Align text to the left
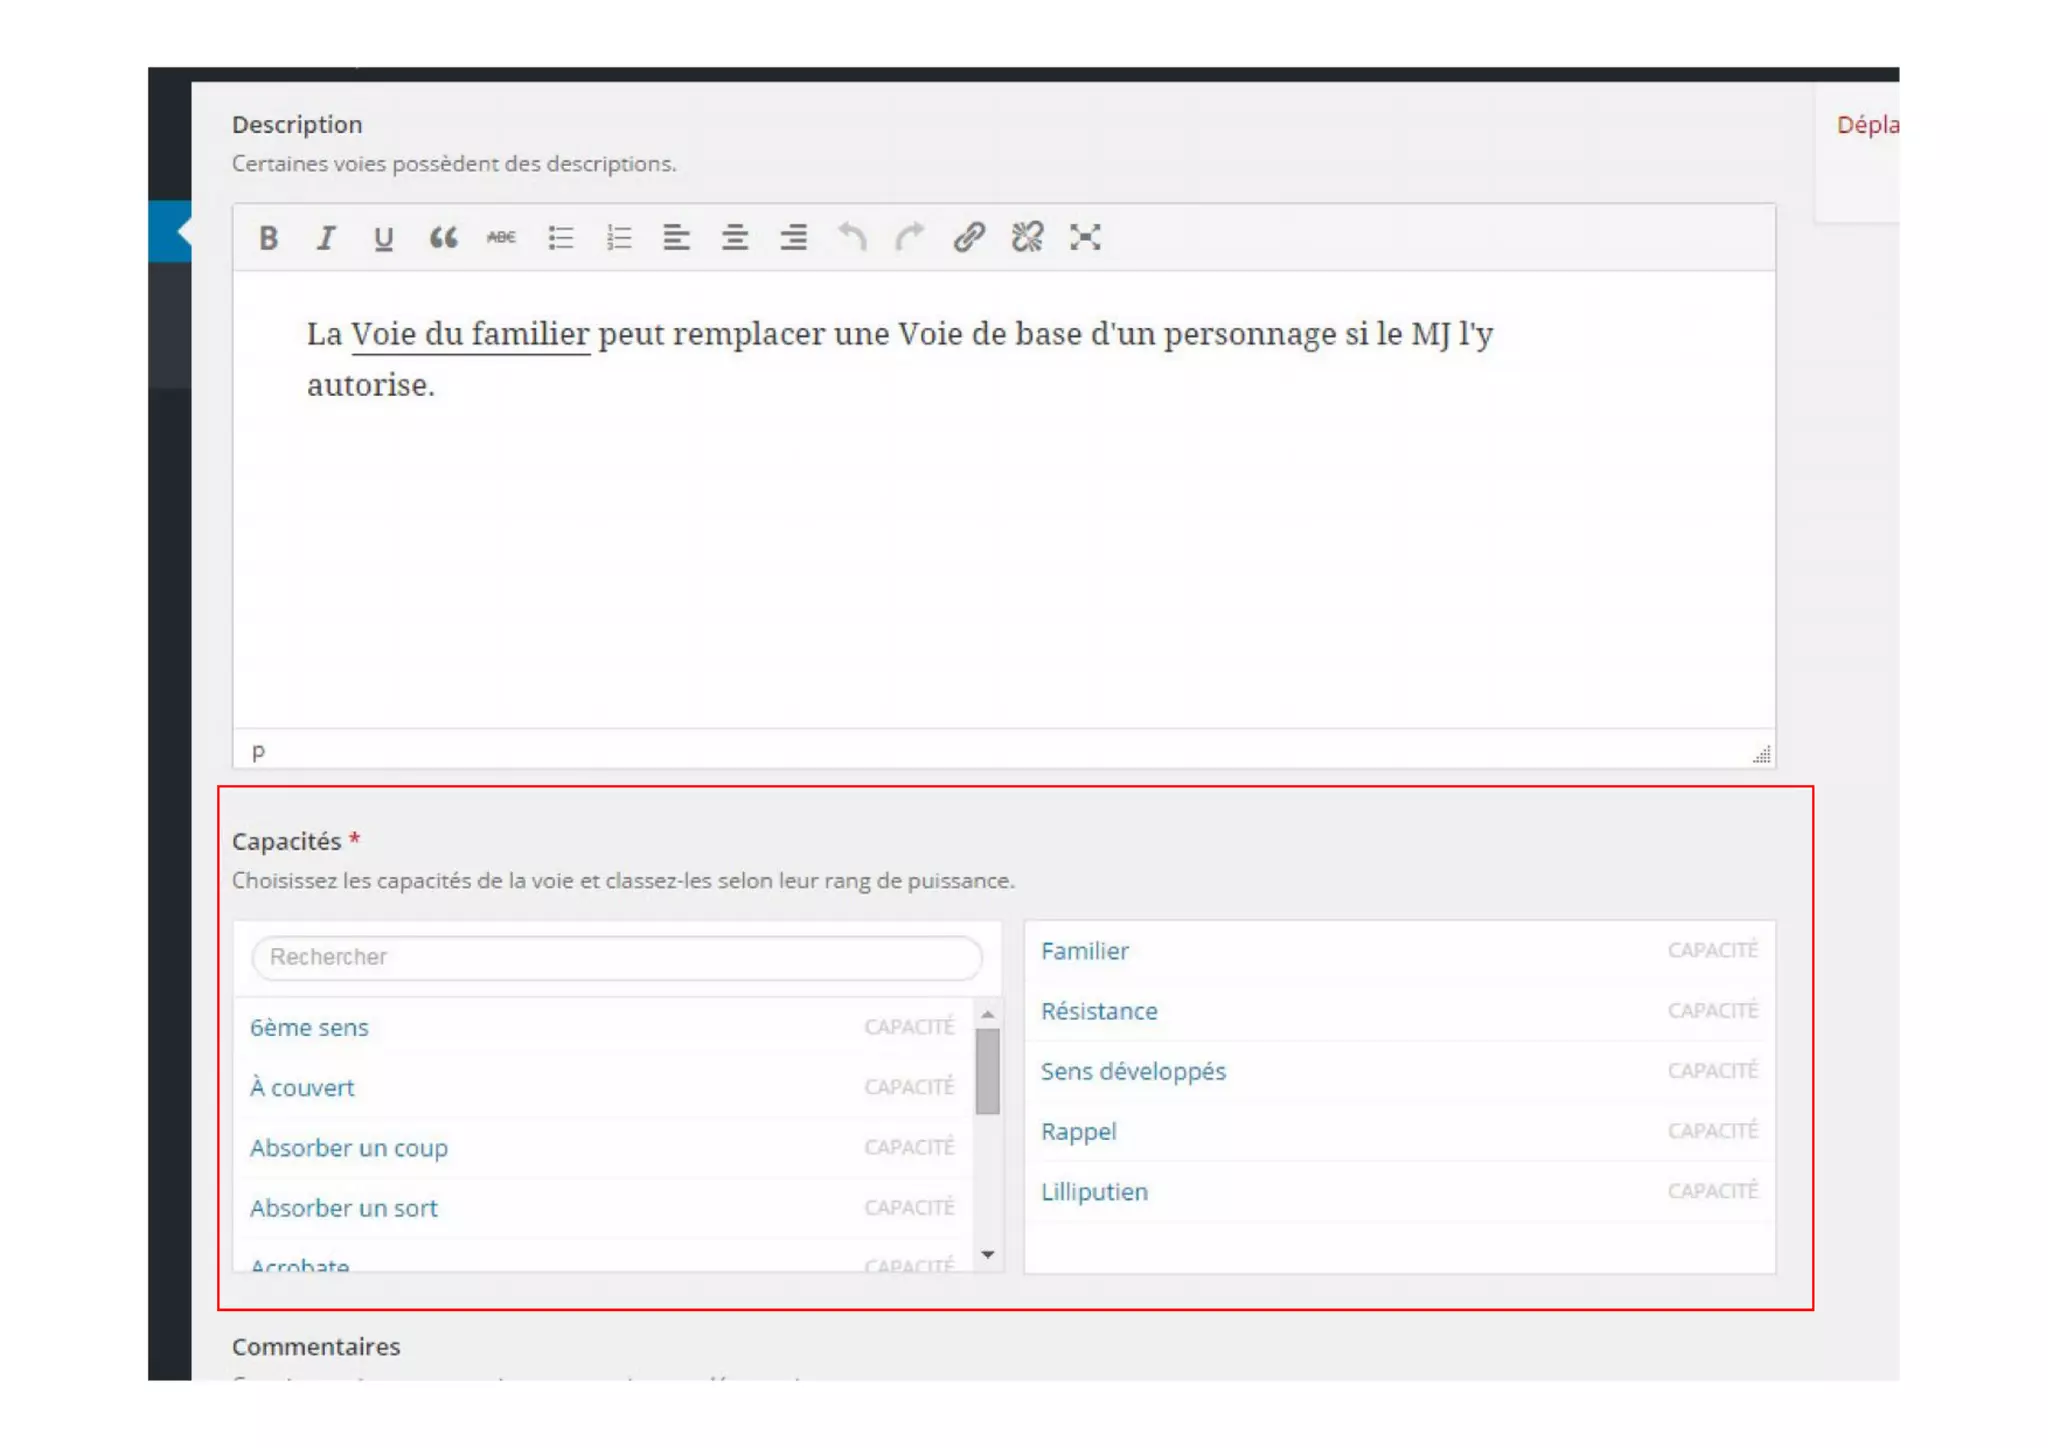Image resolution: width=2048 pixels, height=1448 pixels. pos(677,238)
